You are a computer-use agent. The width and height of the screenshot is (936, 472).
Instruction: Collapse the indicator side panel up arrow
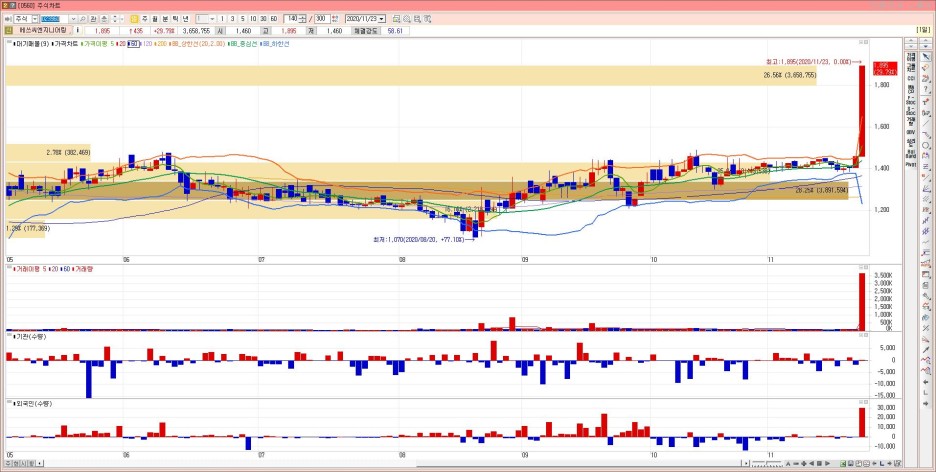coord(910,43)
